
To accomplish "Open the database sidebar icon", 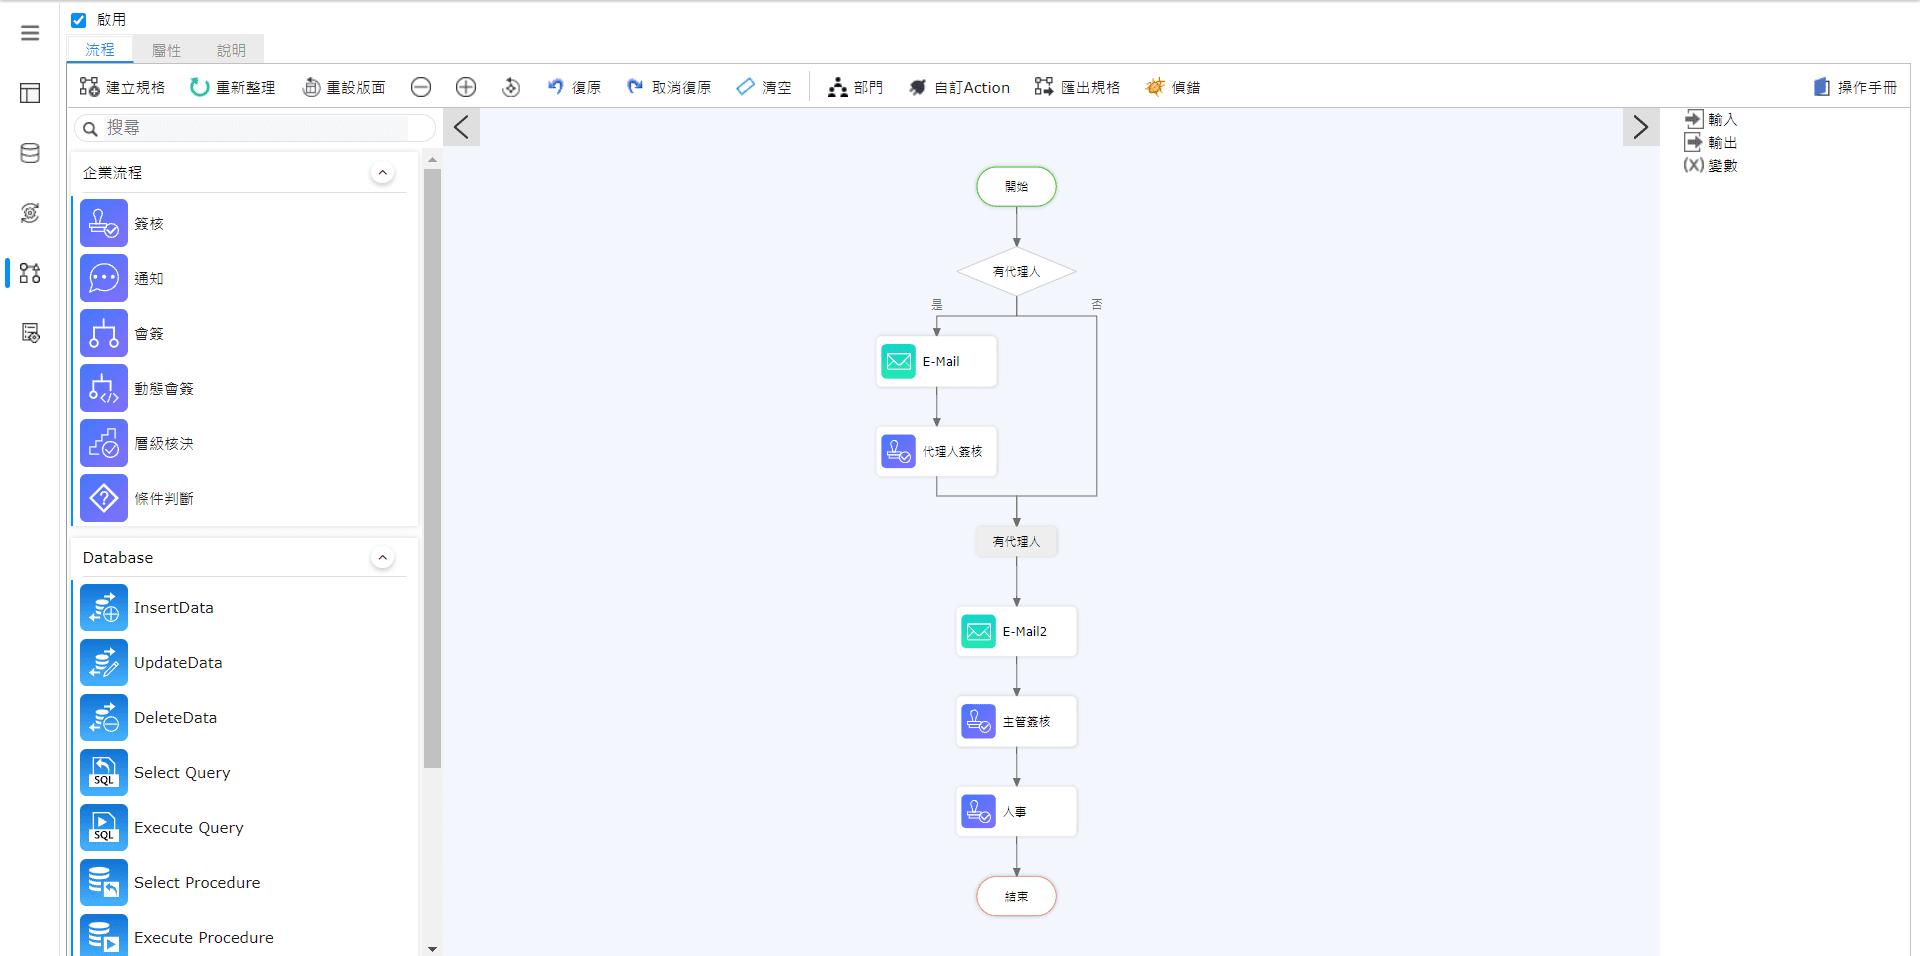I will pos(30,153).
